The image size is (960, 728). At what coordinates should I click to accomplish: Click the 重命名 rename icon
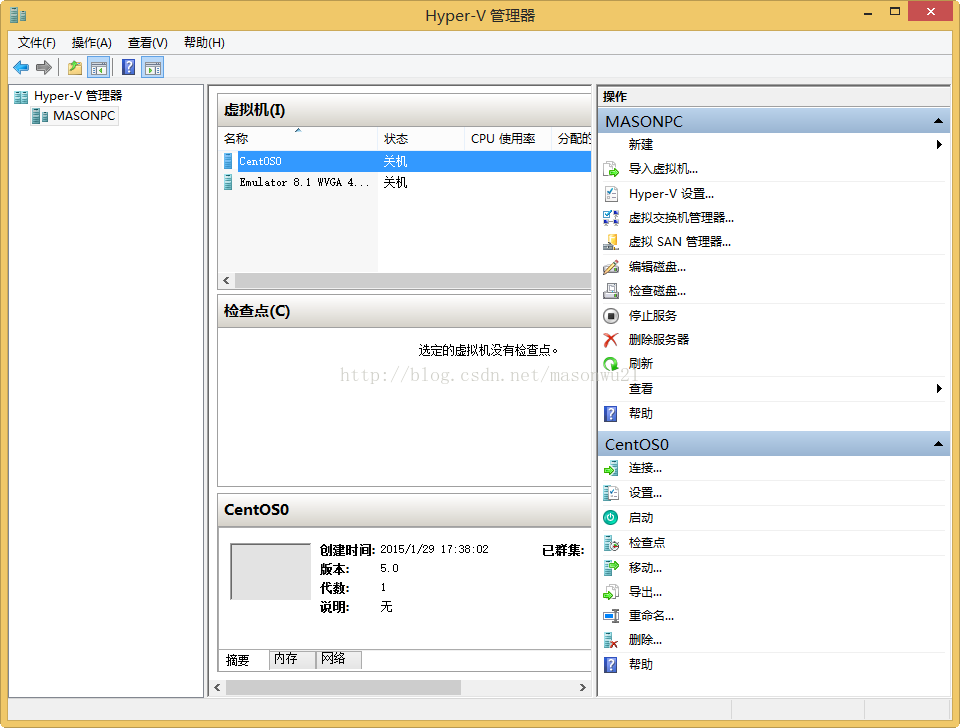(x=611, y=616)
